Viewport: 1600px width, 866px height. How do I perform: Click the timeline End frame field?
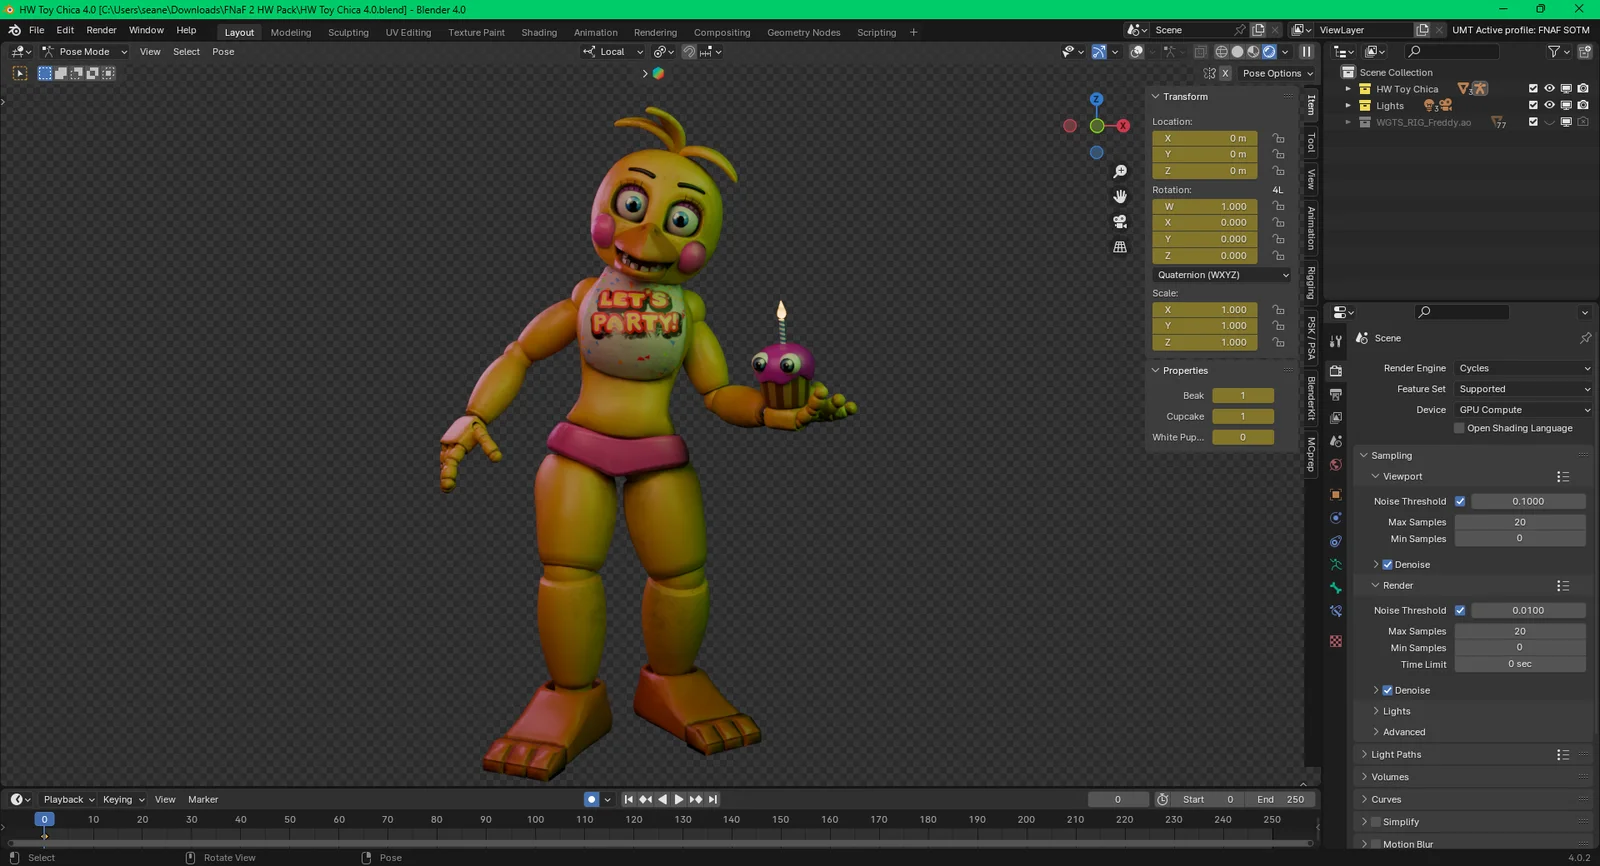[1280, 799]
